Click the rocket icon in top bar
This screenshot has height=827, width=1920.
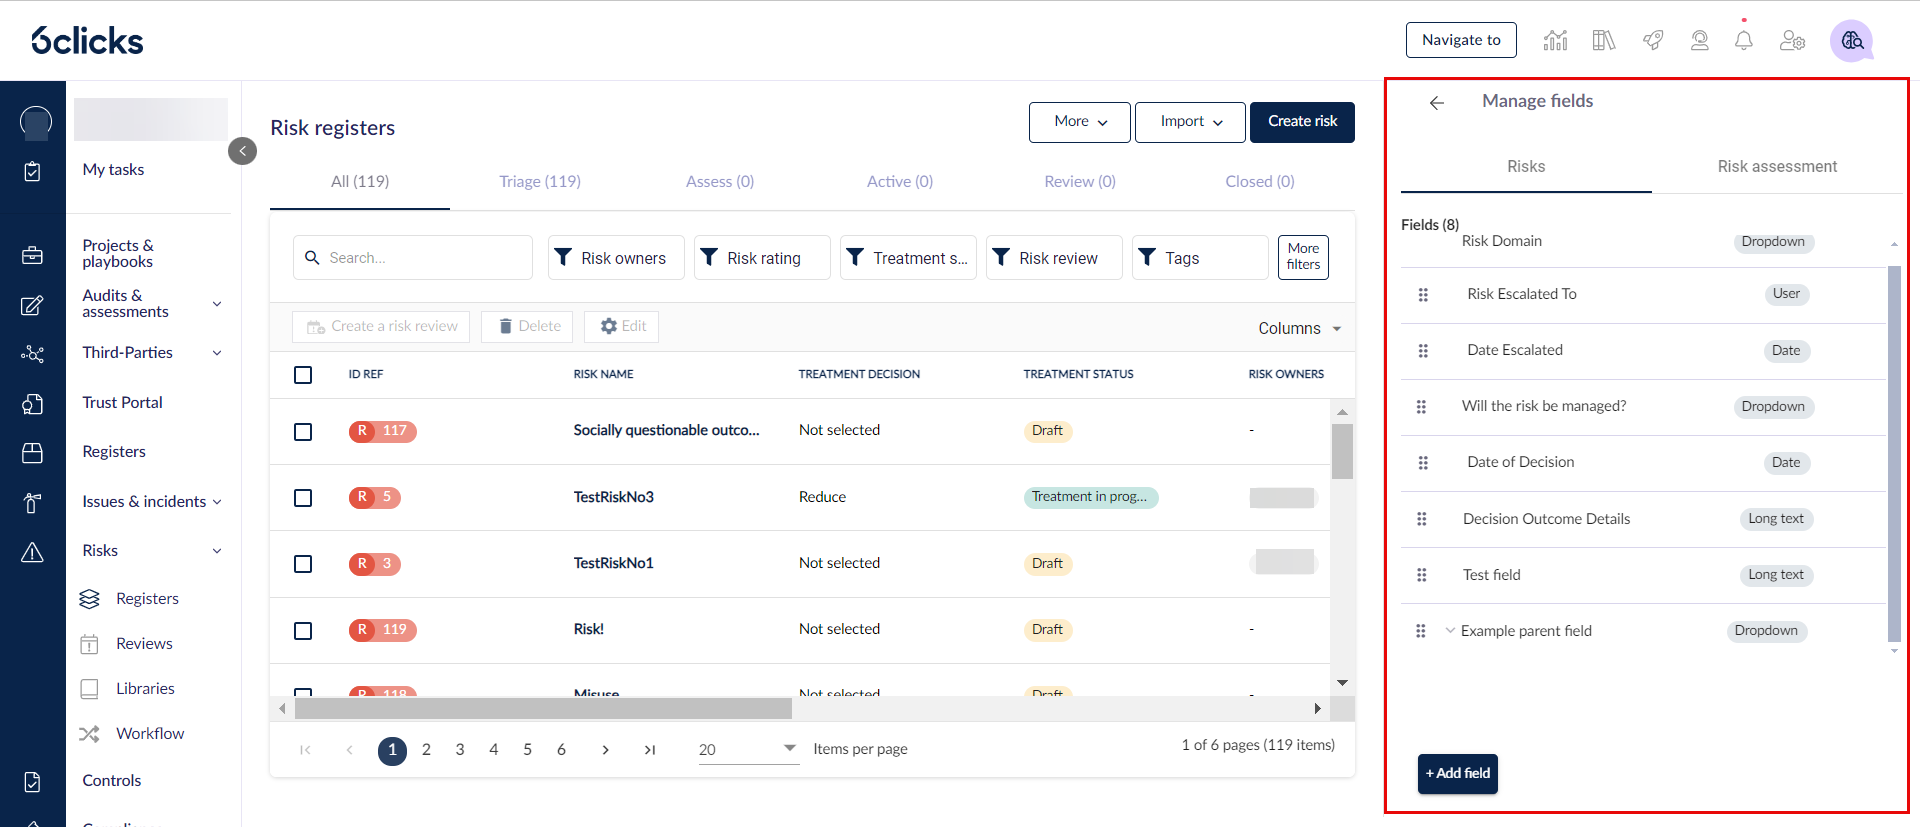(1653, 40)
